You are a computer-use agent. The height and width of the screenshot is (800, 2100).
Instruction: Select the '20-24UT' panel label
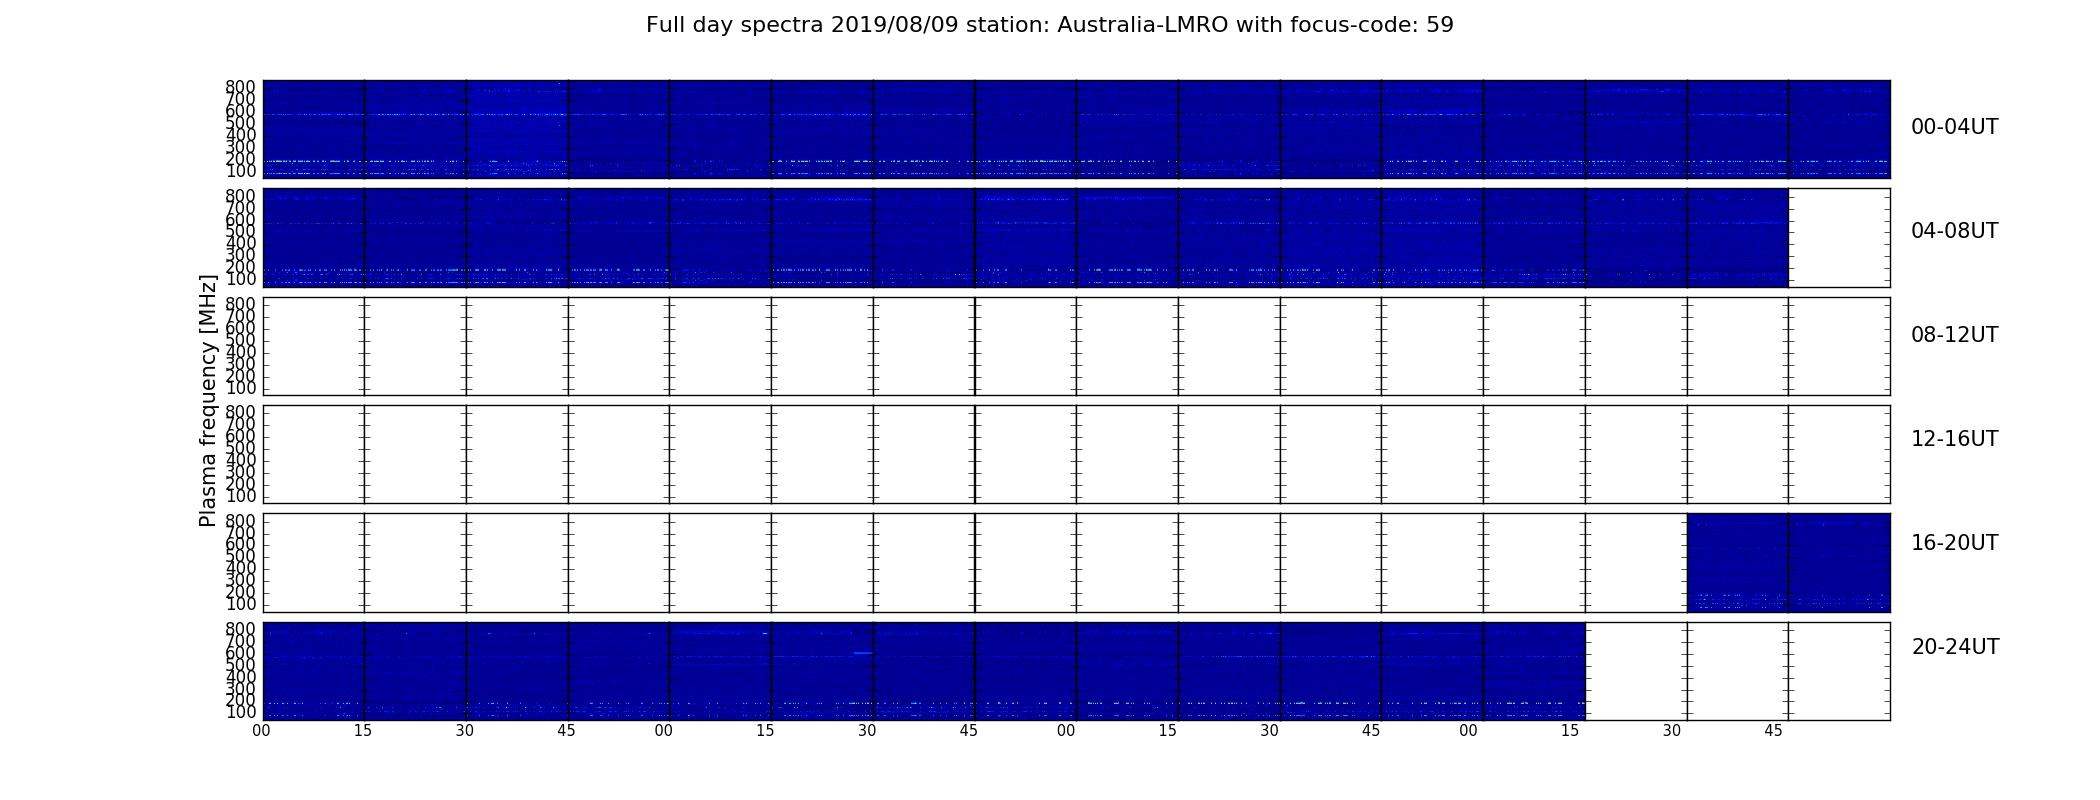pos(1955,647)
